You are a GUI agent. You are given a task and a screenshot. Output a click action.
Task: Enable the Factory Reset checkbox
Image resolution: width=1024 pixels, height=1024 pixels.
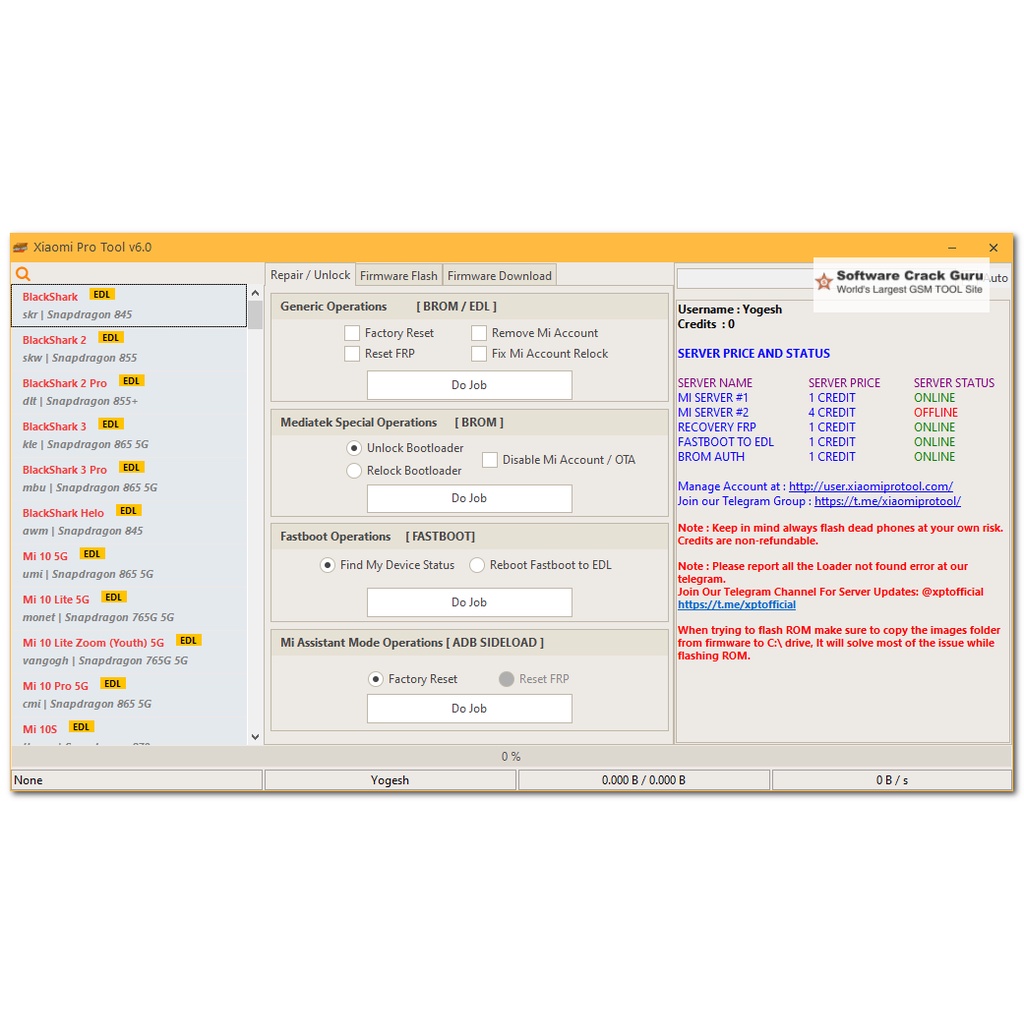point(352,333)
